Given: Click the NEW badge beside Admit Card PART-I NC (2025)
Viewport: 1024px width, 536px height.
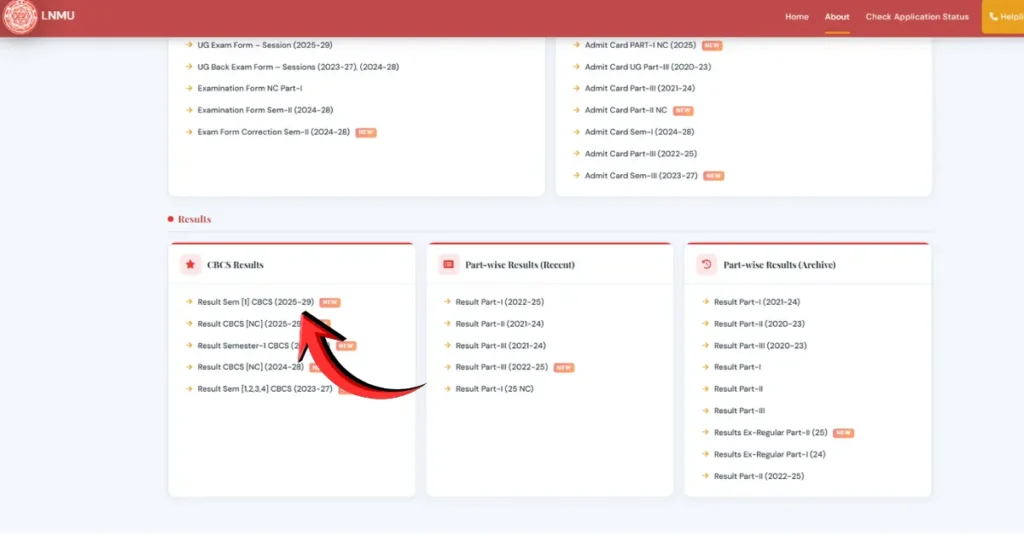Looking at the screenshot, I should point(712,46).
